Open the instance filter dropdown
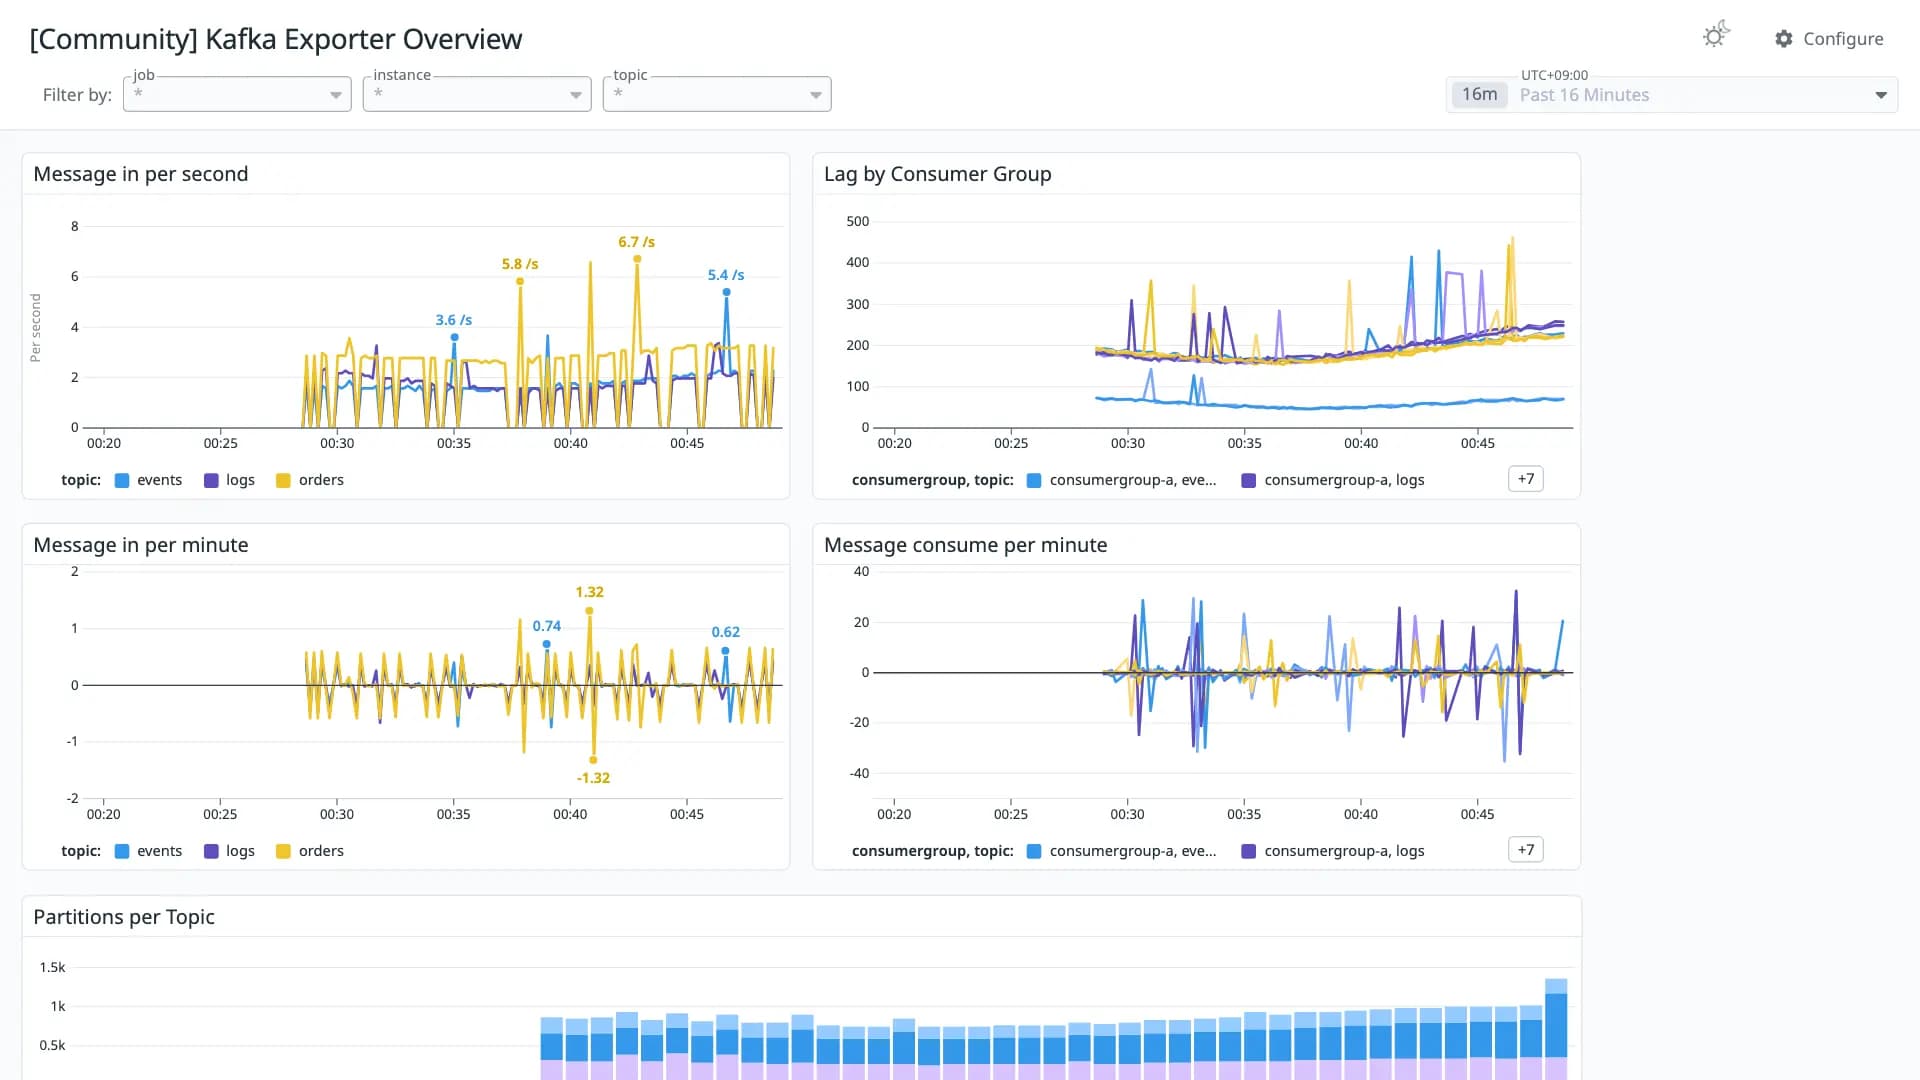The height and width of the screenshot is (1080, 1920). [477, 94]
